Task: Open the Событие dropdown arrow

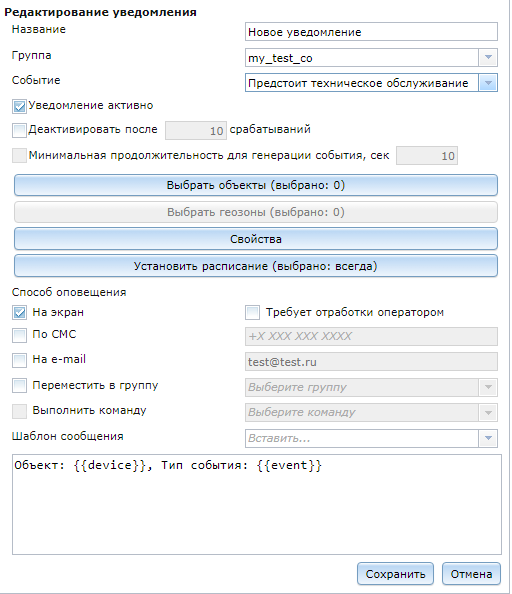Action: 488,83
